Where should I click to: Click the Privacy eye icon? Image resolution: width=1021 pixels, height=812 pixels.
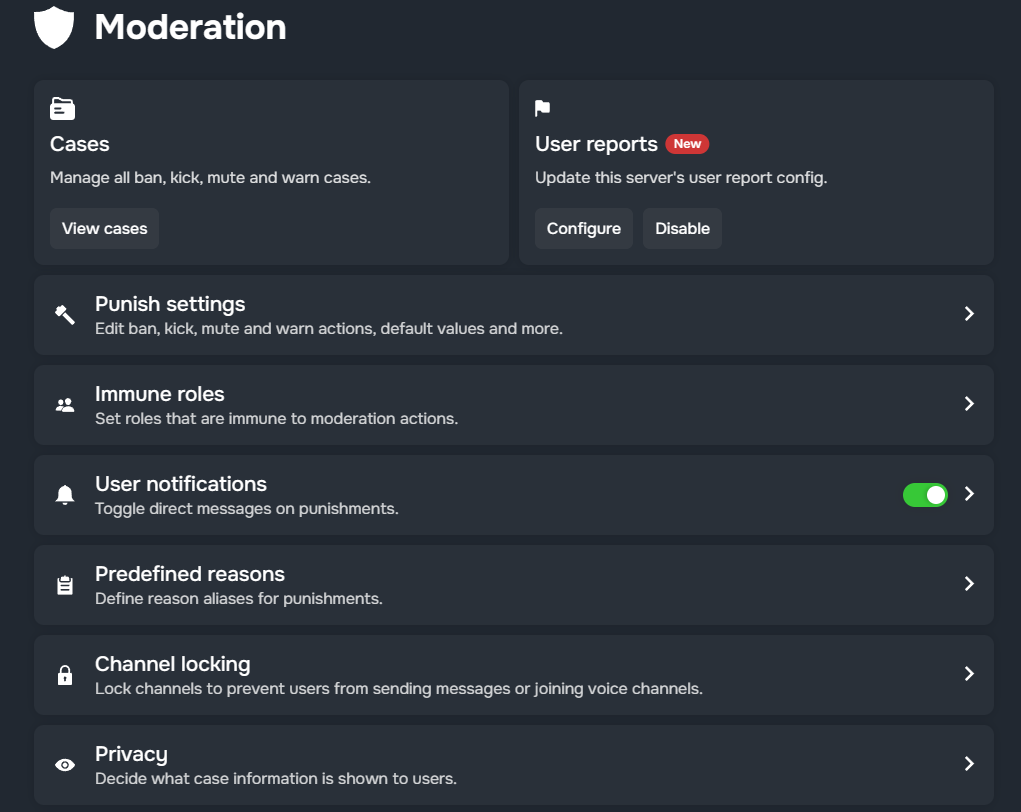coord(65,765)
